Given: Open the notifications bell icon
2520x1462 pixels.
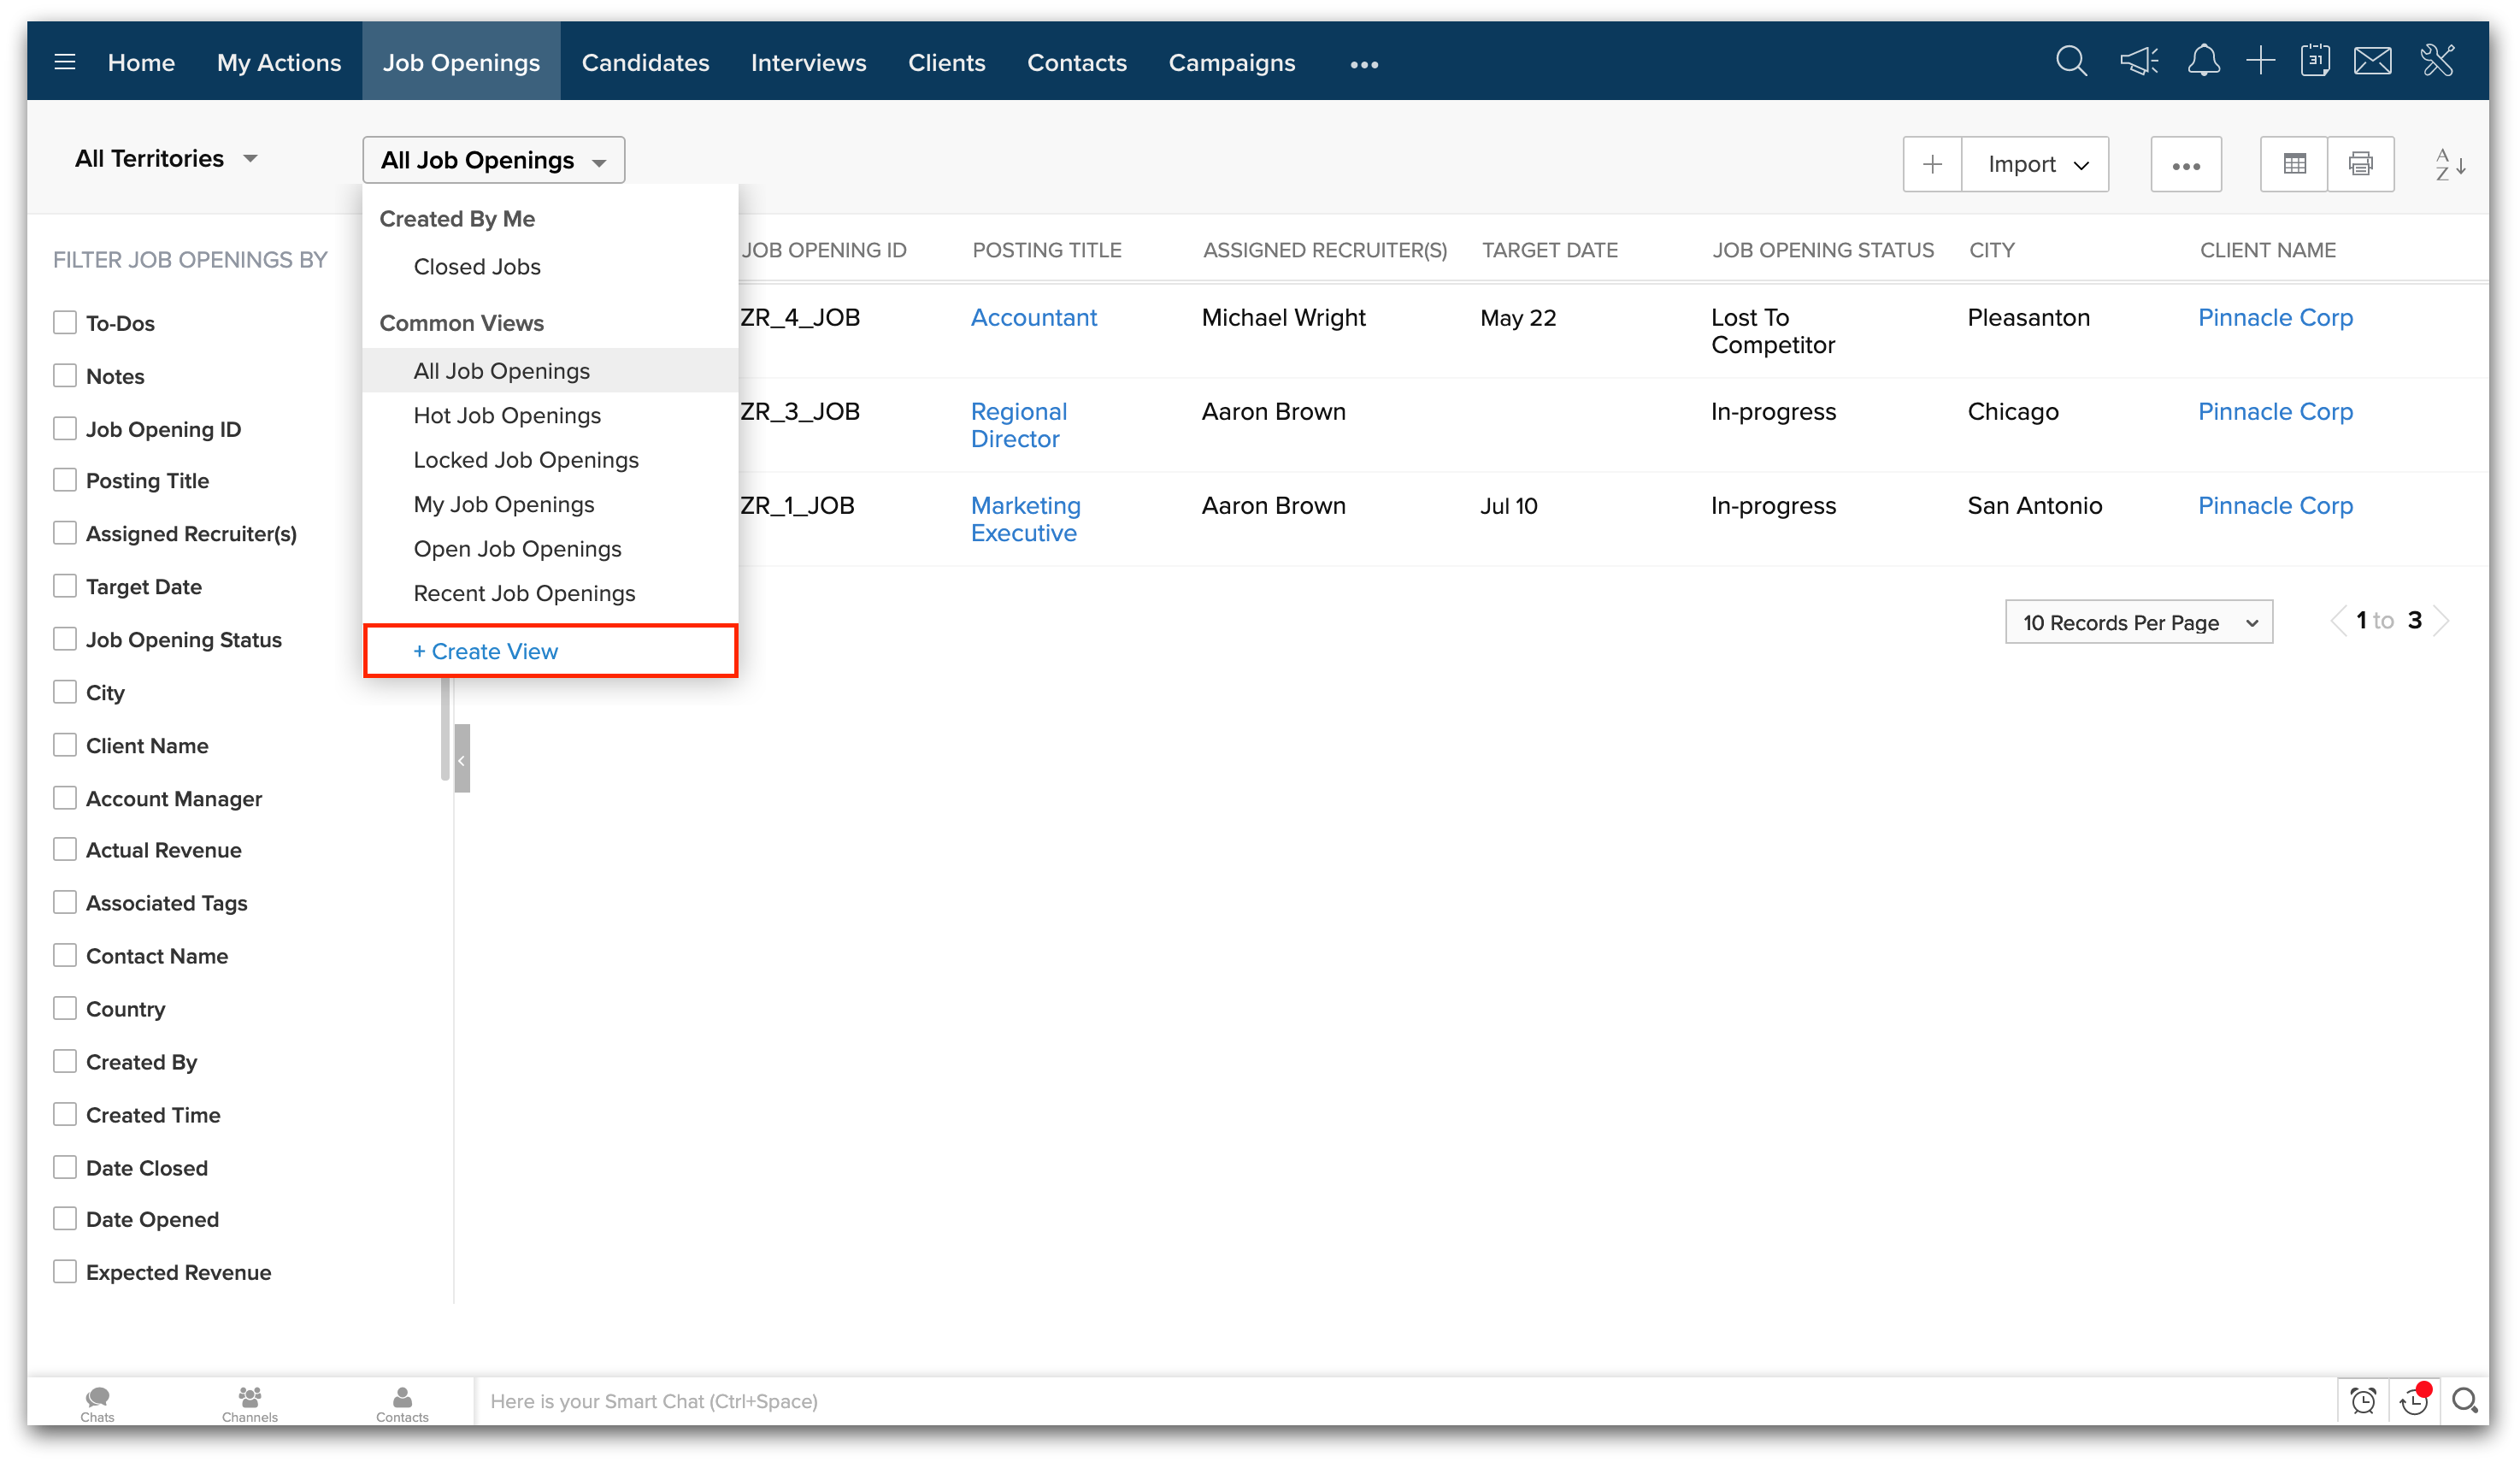Looking at the screenshot, I should coord(2203,62).
